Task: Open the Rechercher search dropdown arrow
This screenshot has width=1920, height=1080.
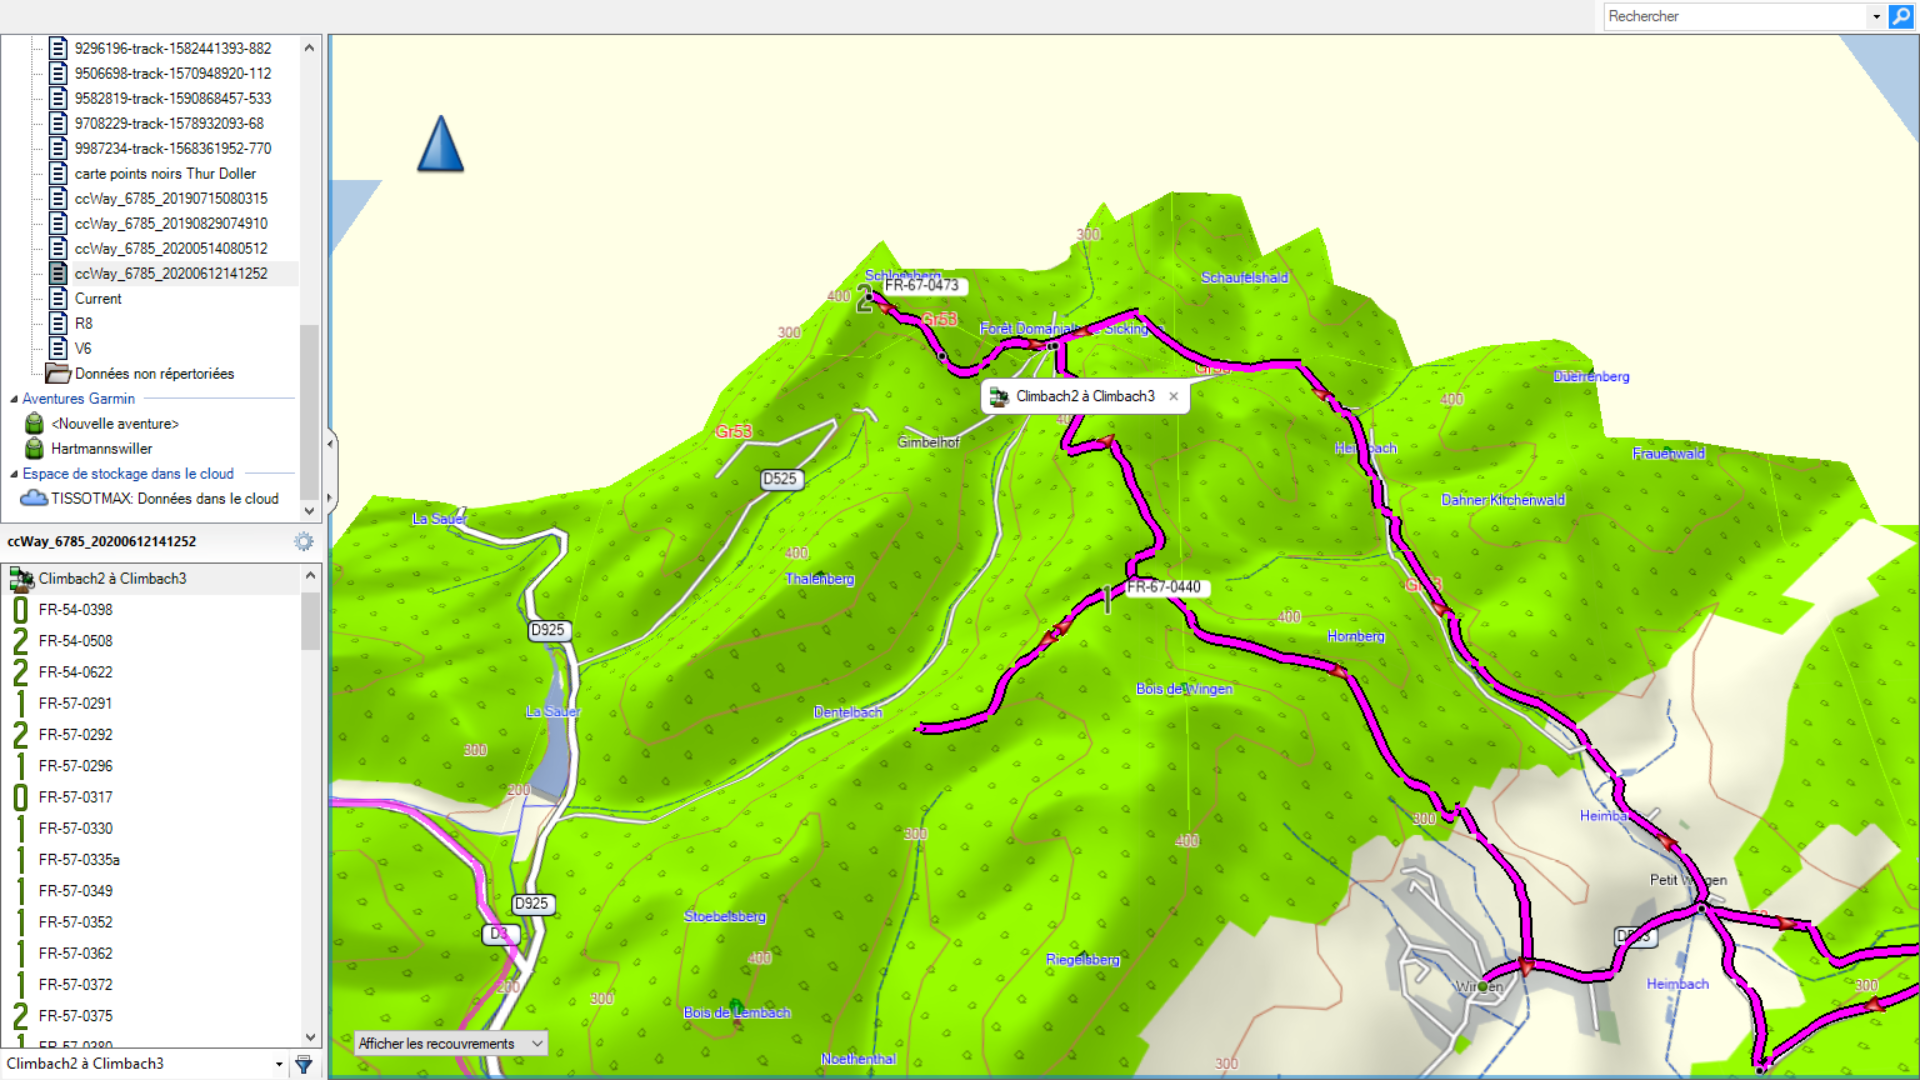Action: click(x=1877, y=16)
